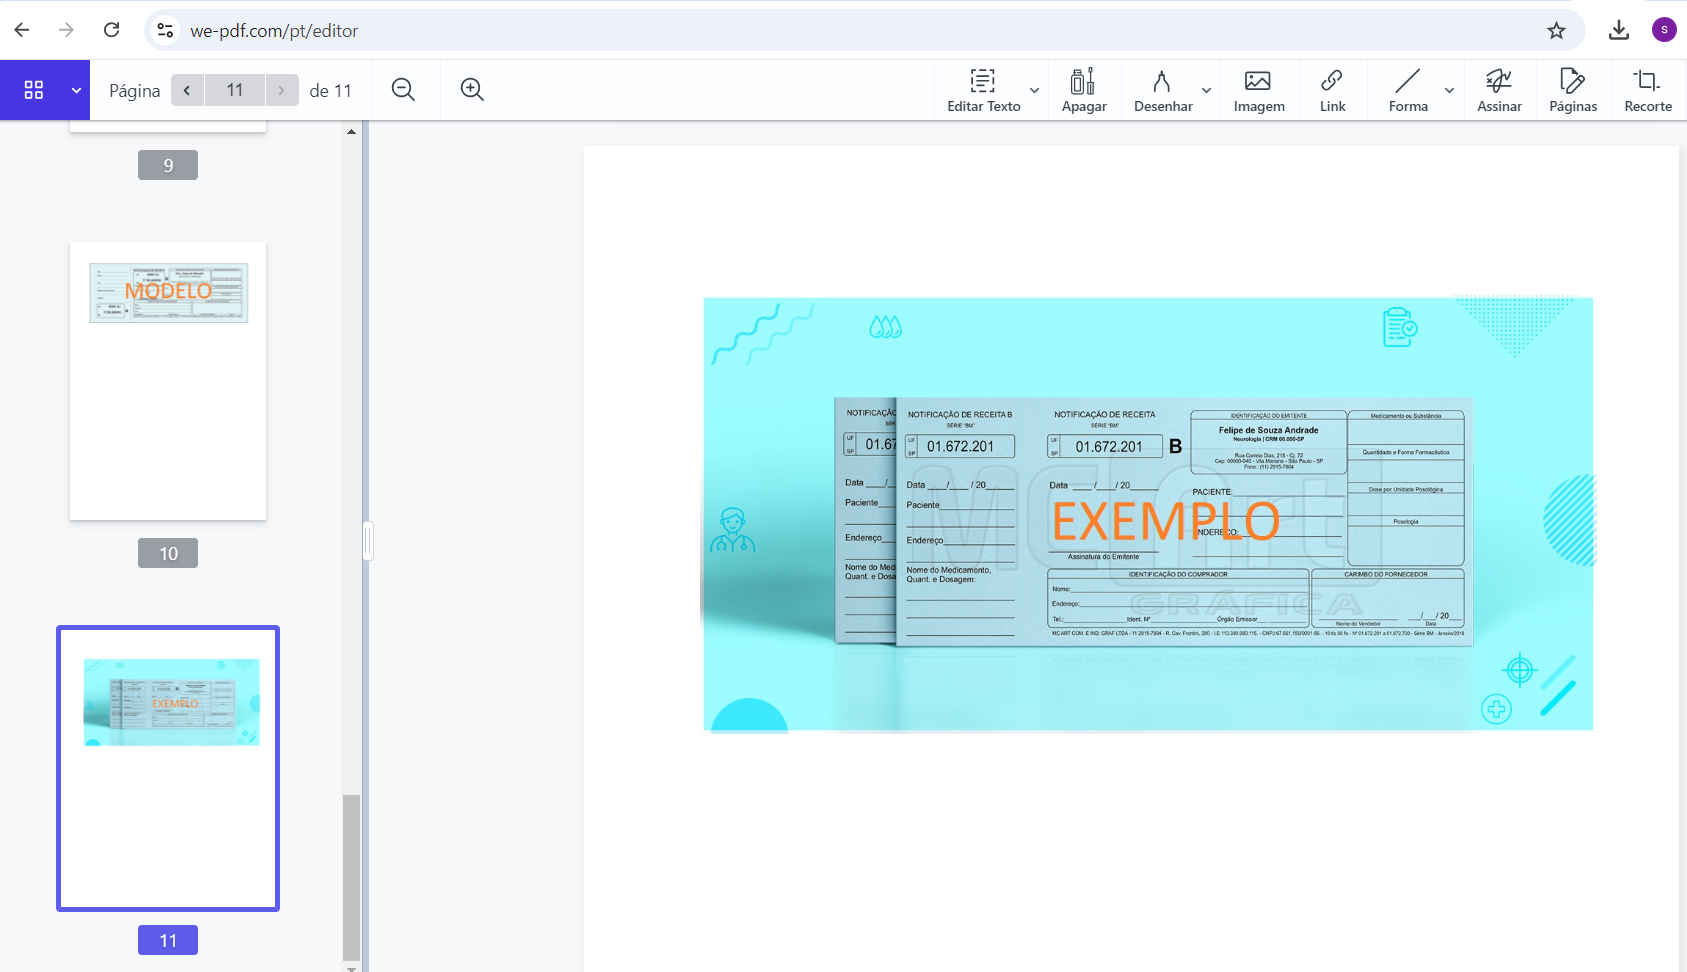
Task: Choose the Desenhar drawing tool
Action: [1162, 90]
